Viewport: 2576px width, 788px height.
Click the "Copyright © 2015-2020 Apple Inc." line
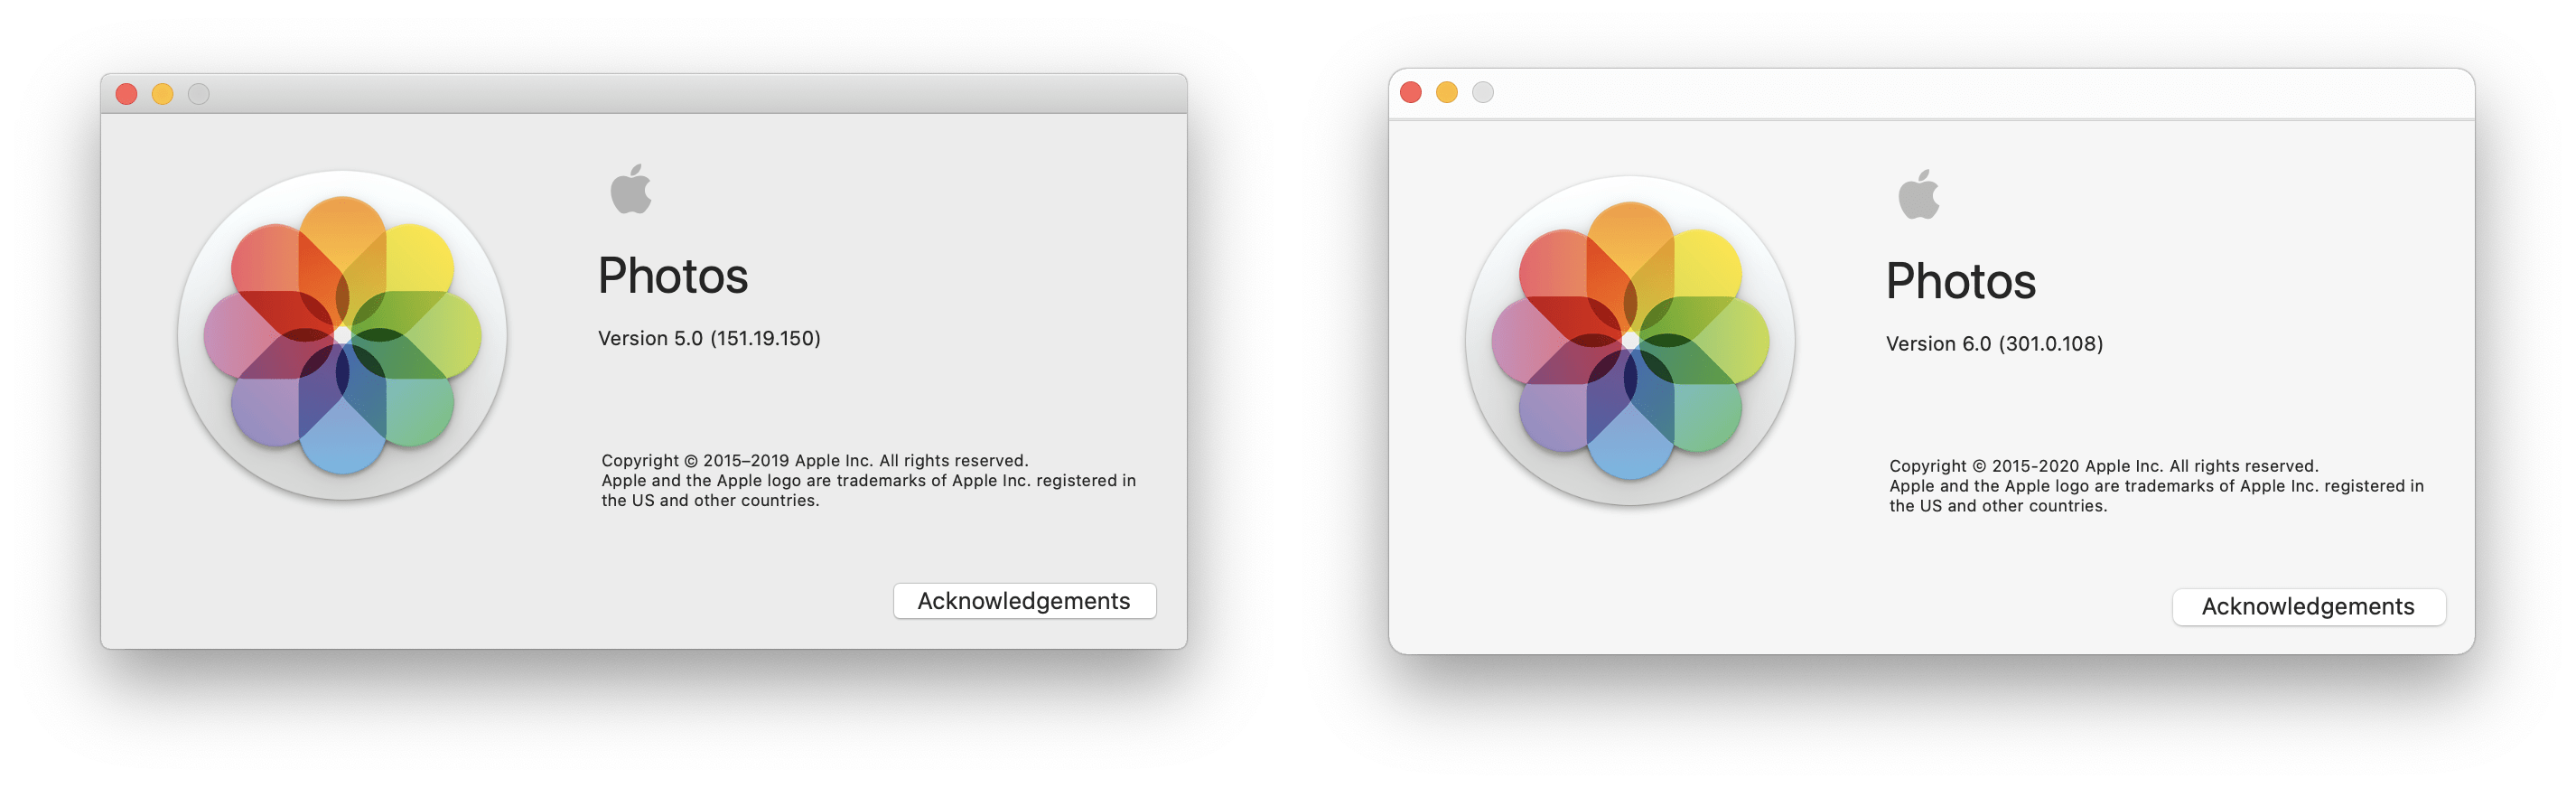[2103, 466]
